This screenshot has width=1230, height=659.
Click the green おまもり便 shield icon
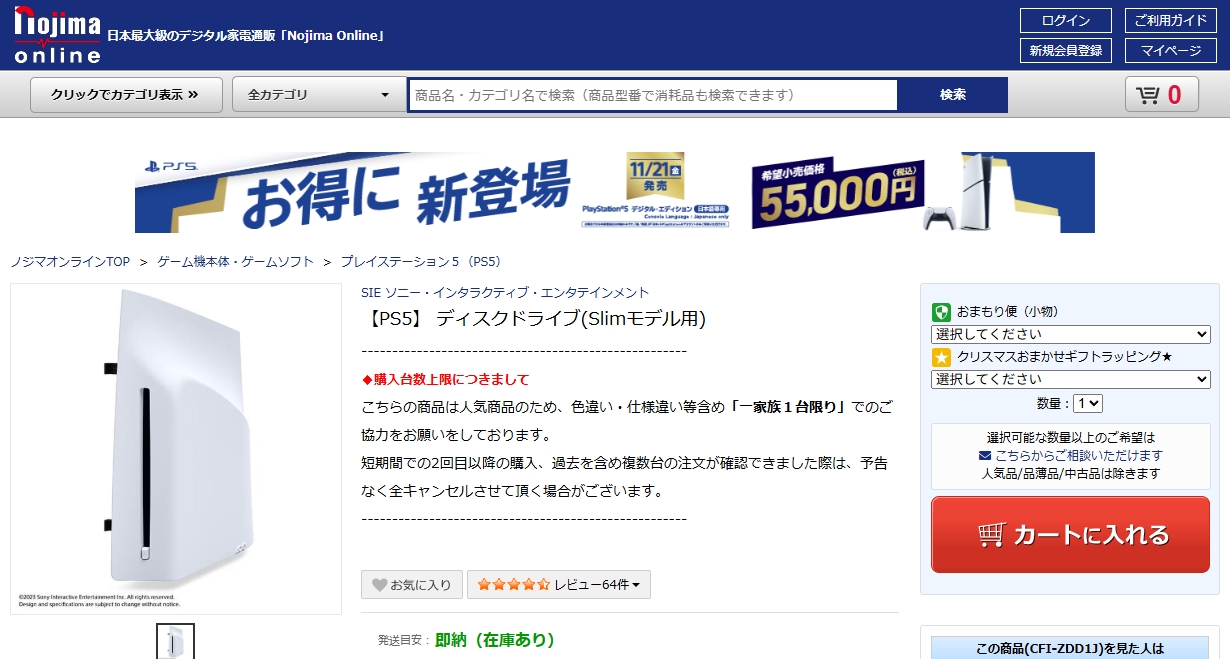(x=941, y=312)
